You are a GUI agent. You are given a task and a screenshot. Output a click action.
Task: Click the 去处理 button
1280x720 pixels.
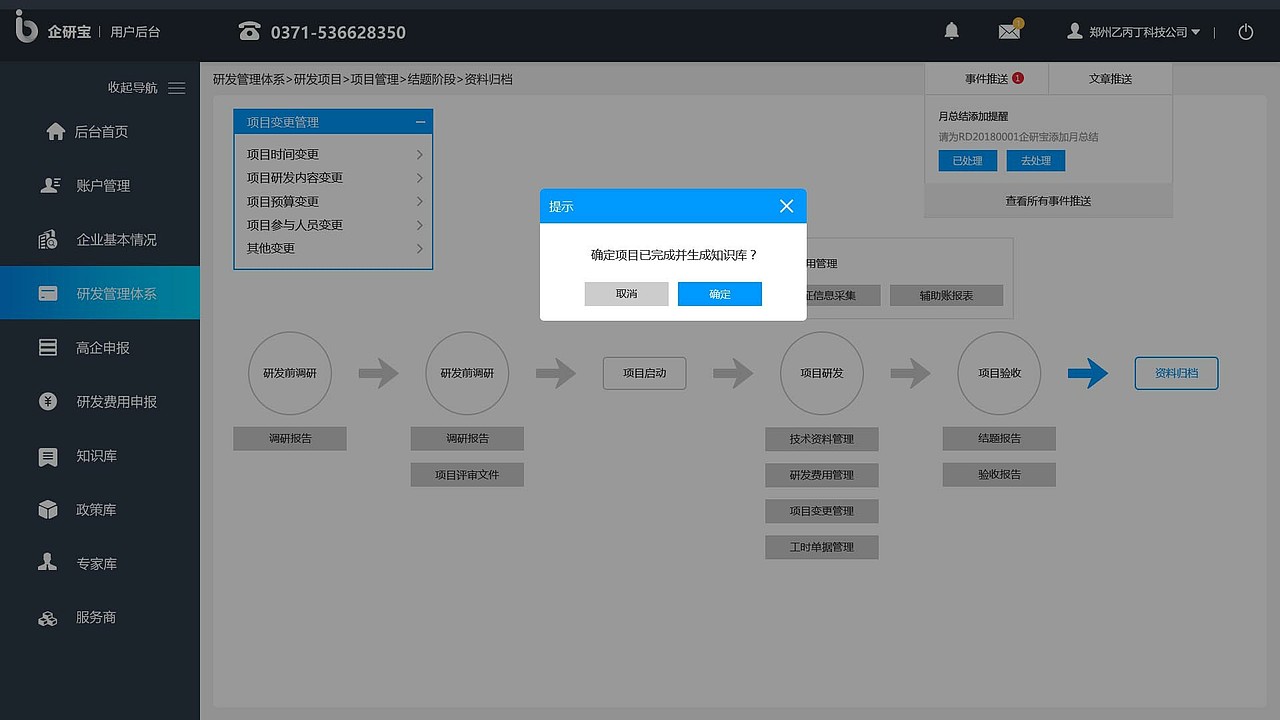tap(1036, 160)
